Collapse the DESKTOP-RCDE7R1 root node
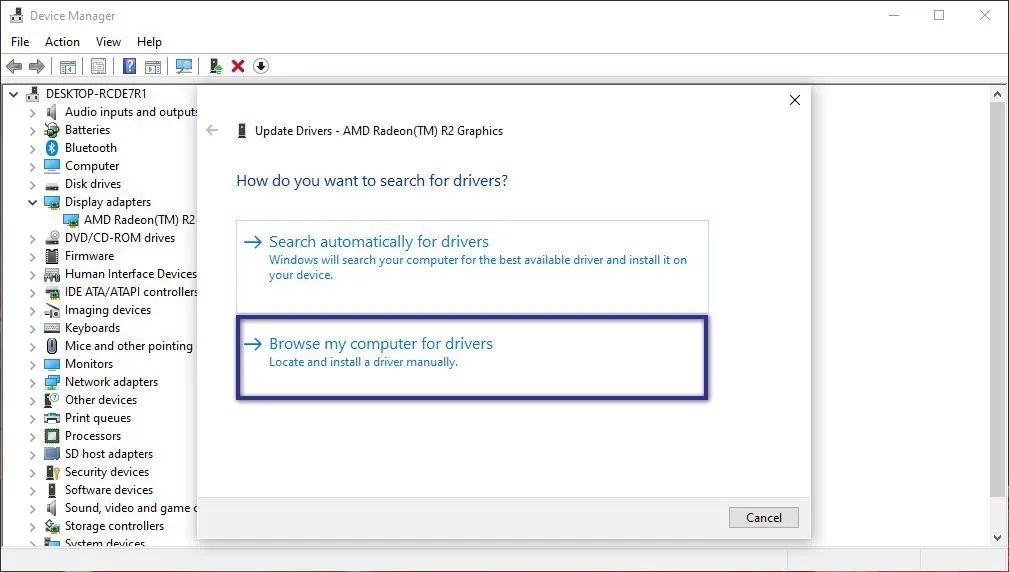Screen dimensions: 1009x572 coord(14,94)
